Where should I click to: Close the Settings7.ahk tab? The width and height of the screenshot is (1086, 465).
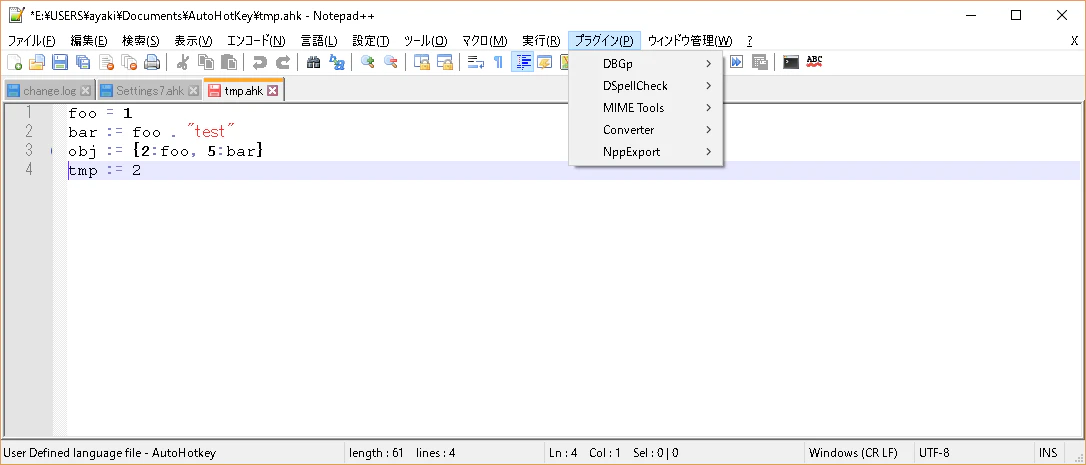[x=194, y=91]
